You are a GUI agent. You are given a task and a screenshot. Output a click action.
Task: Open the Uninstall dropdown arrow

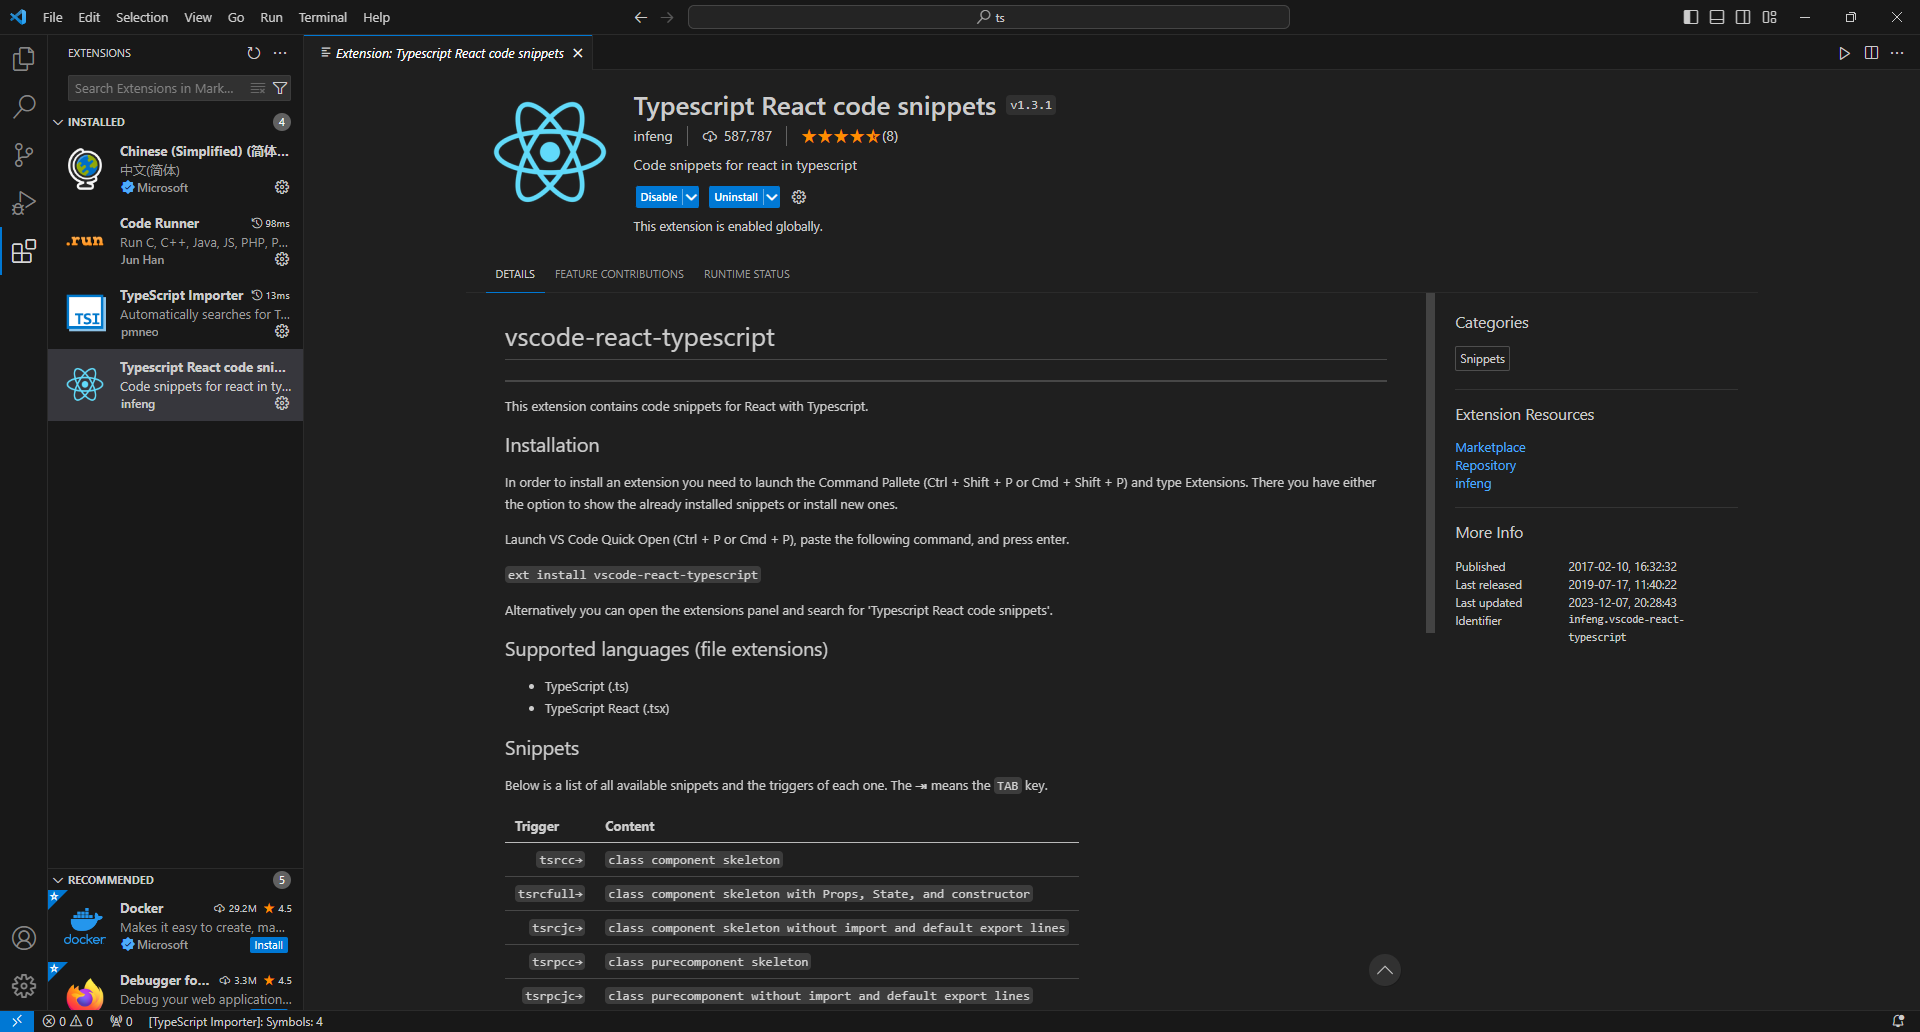point(771,197)
